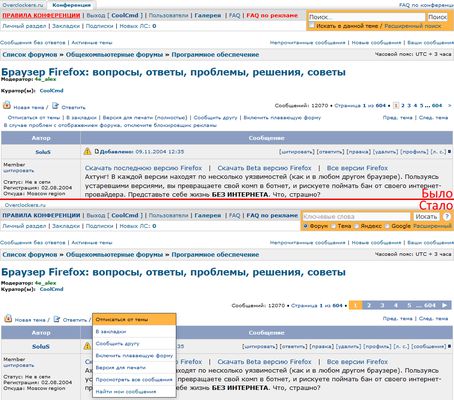
Task: Click the 'Поиск' search button
Action: pyautogui.click(x=437, y=17)
